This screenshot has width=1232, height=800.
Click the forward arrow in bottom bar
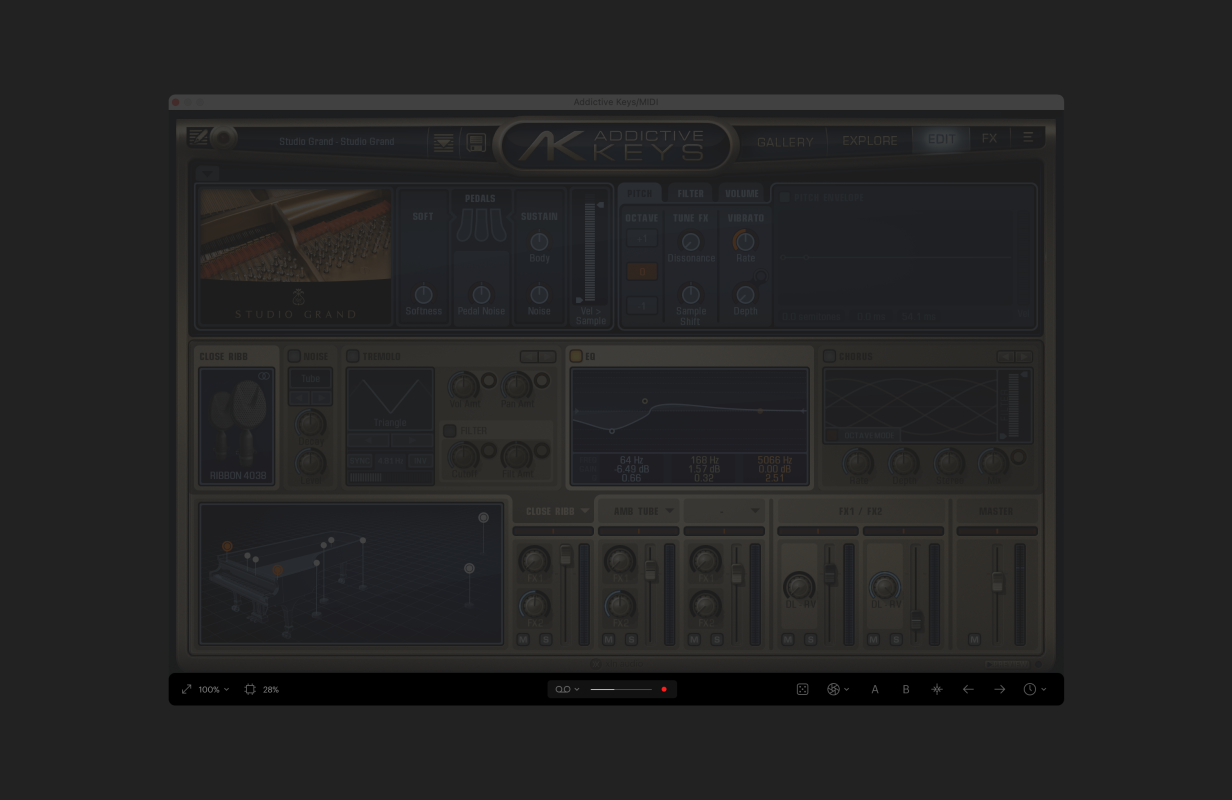[999, 689]
